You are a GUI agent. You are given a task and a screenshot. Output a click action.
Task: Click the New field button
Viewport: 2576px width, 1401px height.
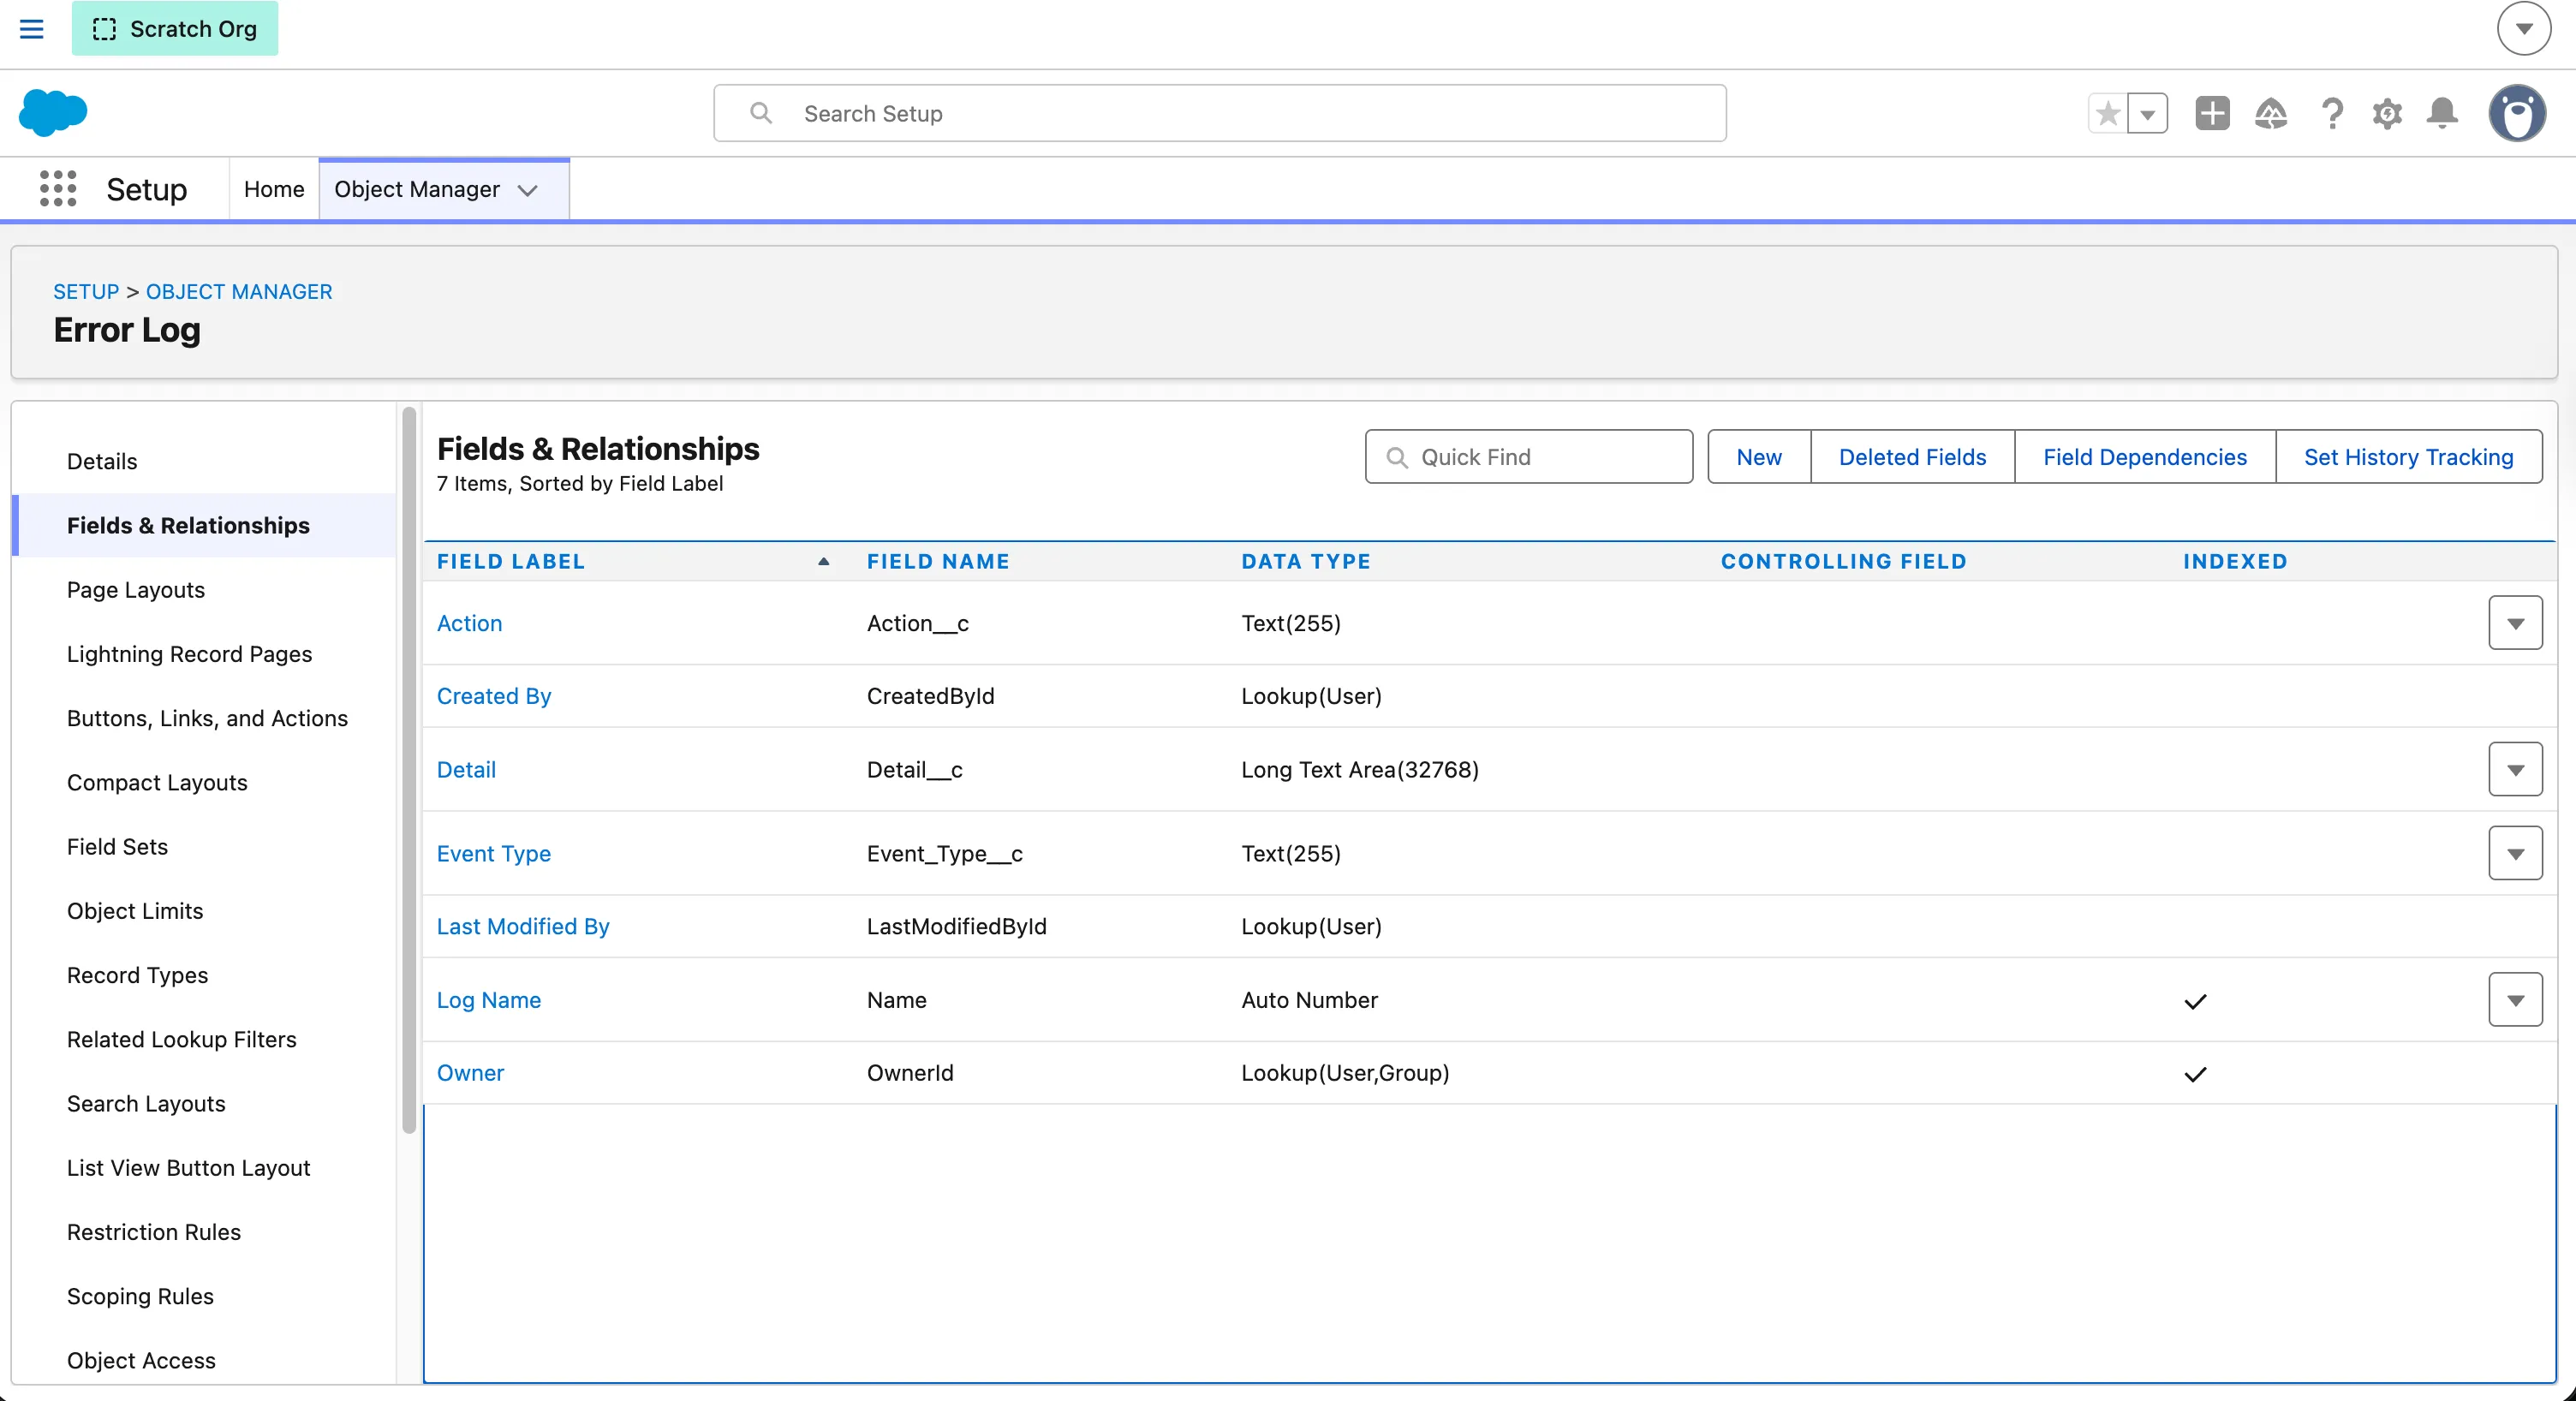click(x=1758, y=457)
